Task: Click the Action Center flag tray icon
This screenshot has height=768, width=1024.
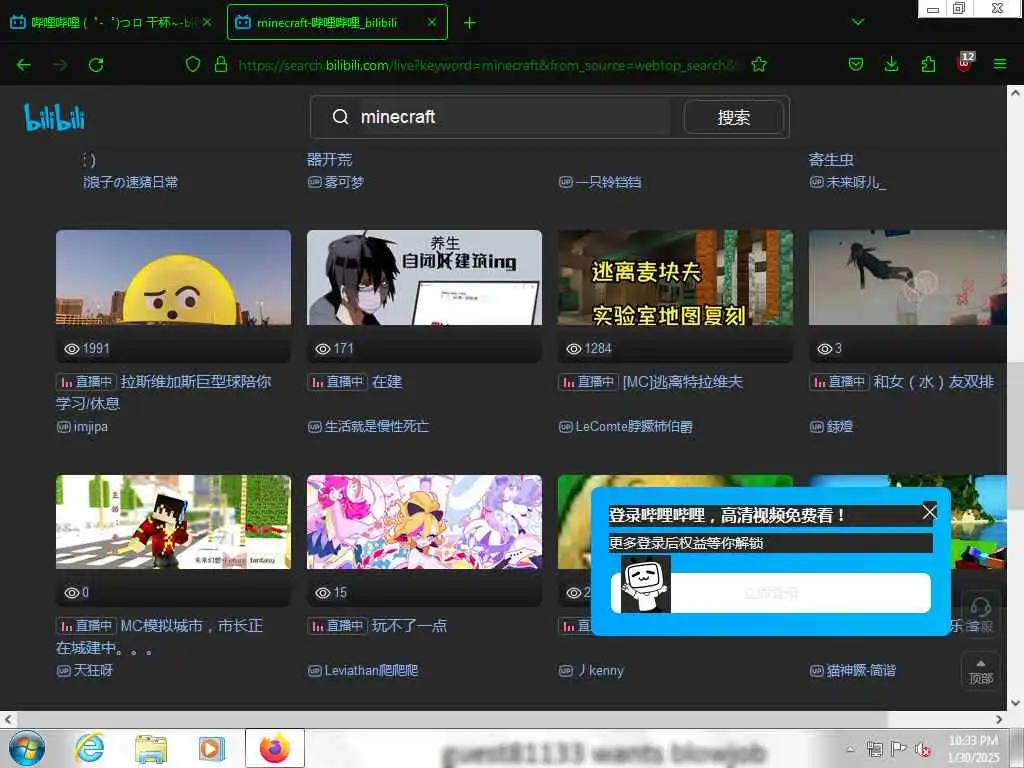Action: tap(899, 748)
